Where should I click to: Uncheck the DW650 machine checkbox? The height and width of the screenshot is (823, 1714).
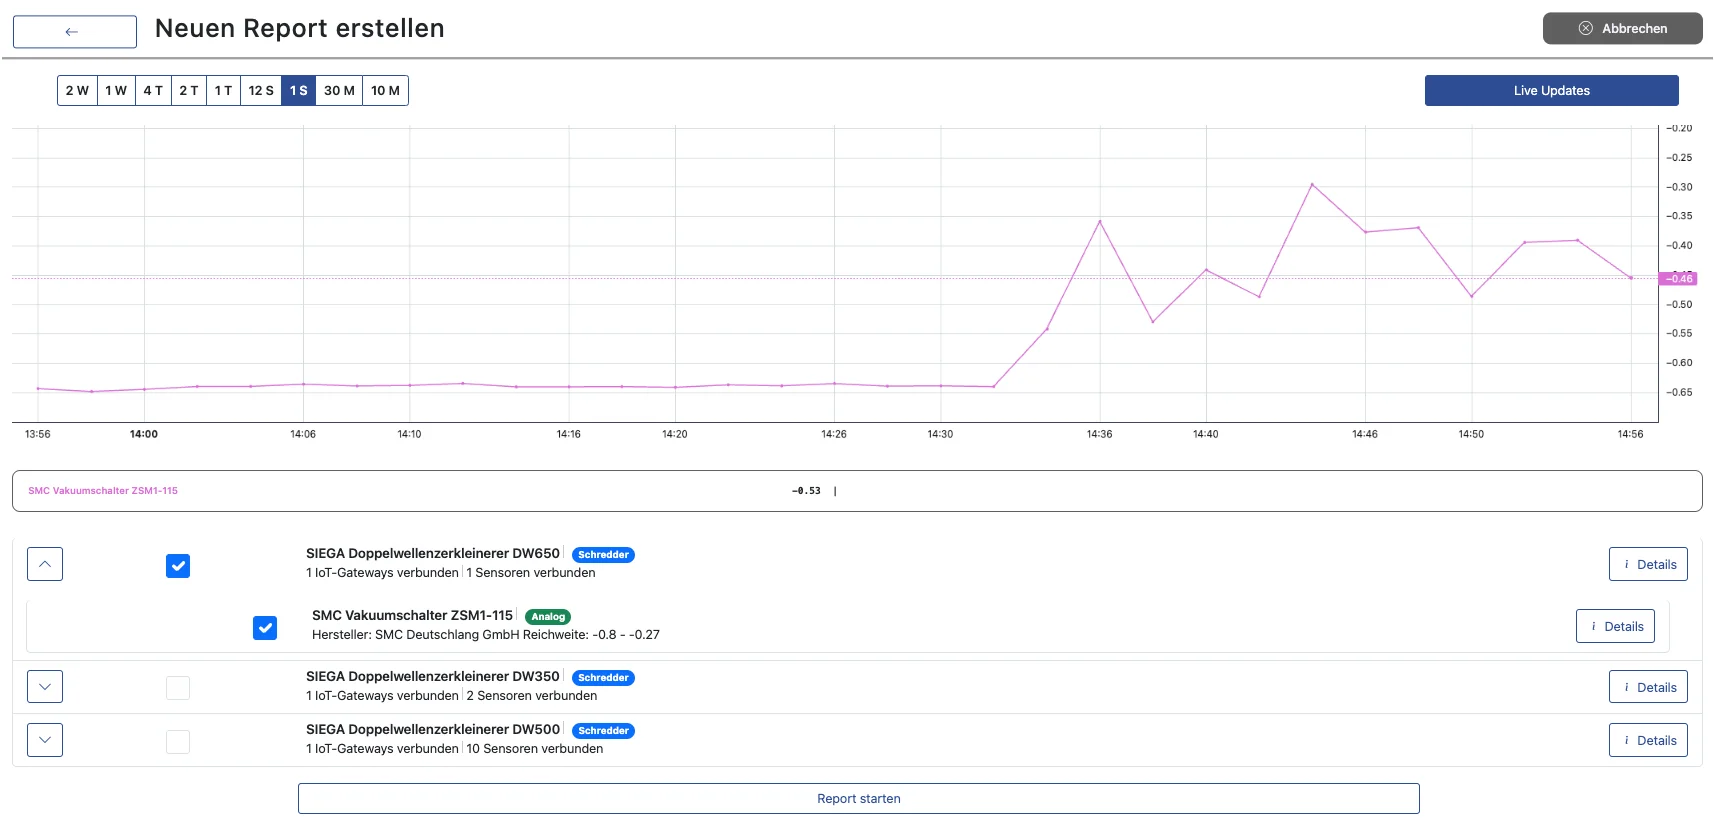tap(178, 566)
